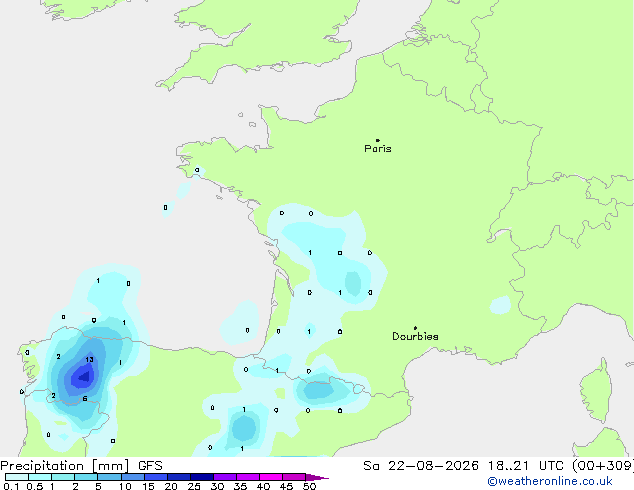Image resolution: width=634 pixels, height=490 pixels.
Task: Click the 13 mm precipitation value over Spain
Action: coord(89,359)
